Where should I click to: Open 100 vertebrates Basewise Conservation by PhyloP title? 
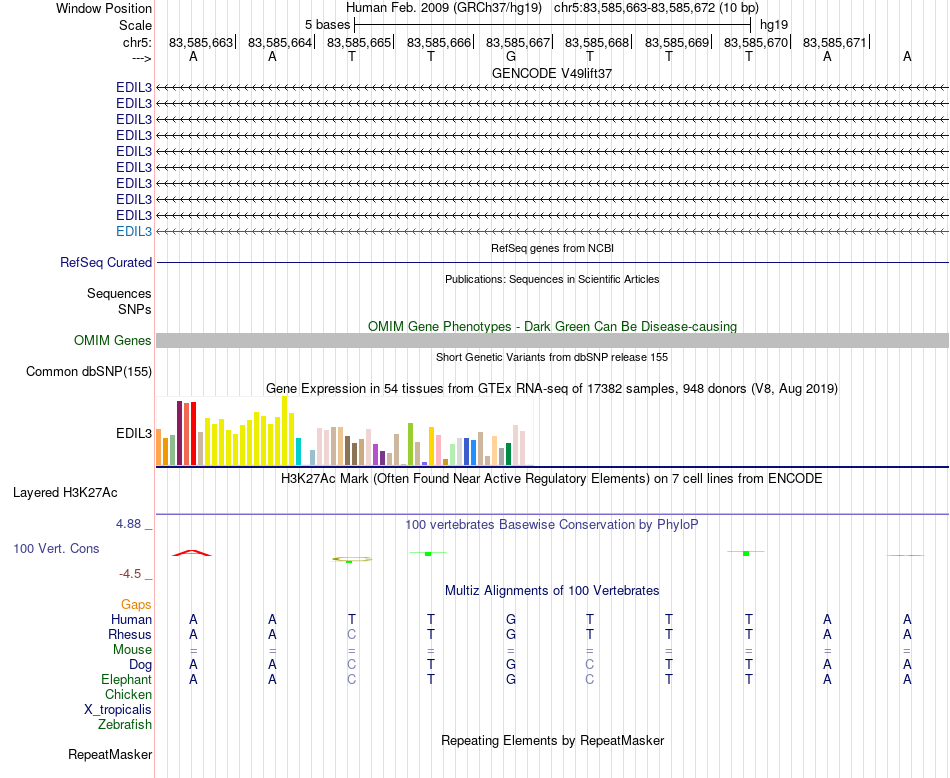552,525
